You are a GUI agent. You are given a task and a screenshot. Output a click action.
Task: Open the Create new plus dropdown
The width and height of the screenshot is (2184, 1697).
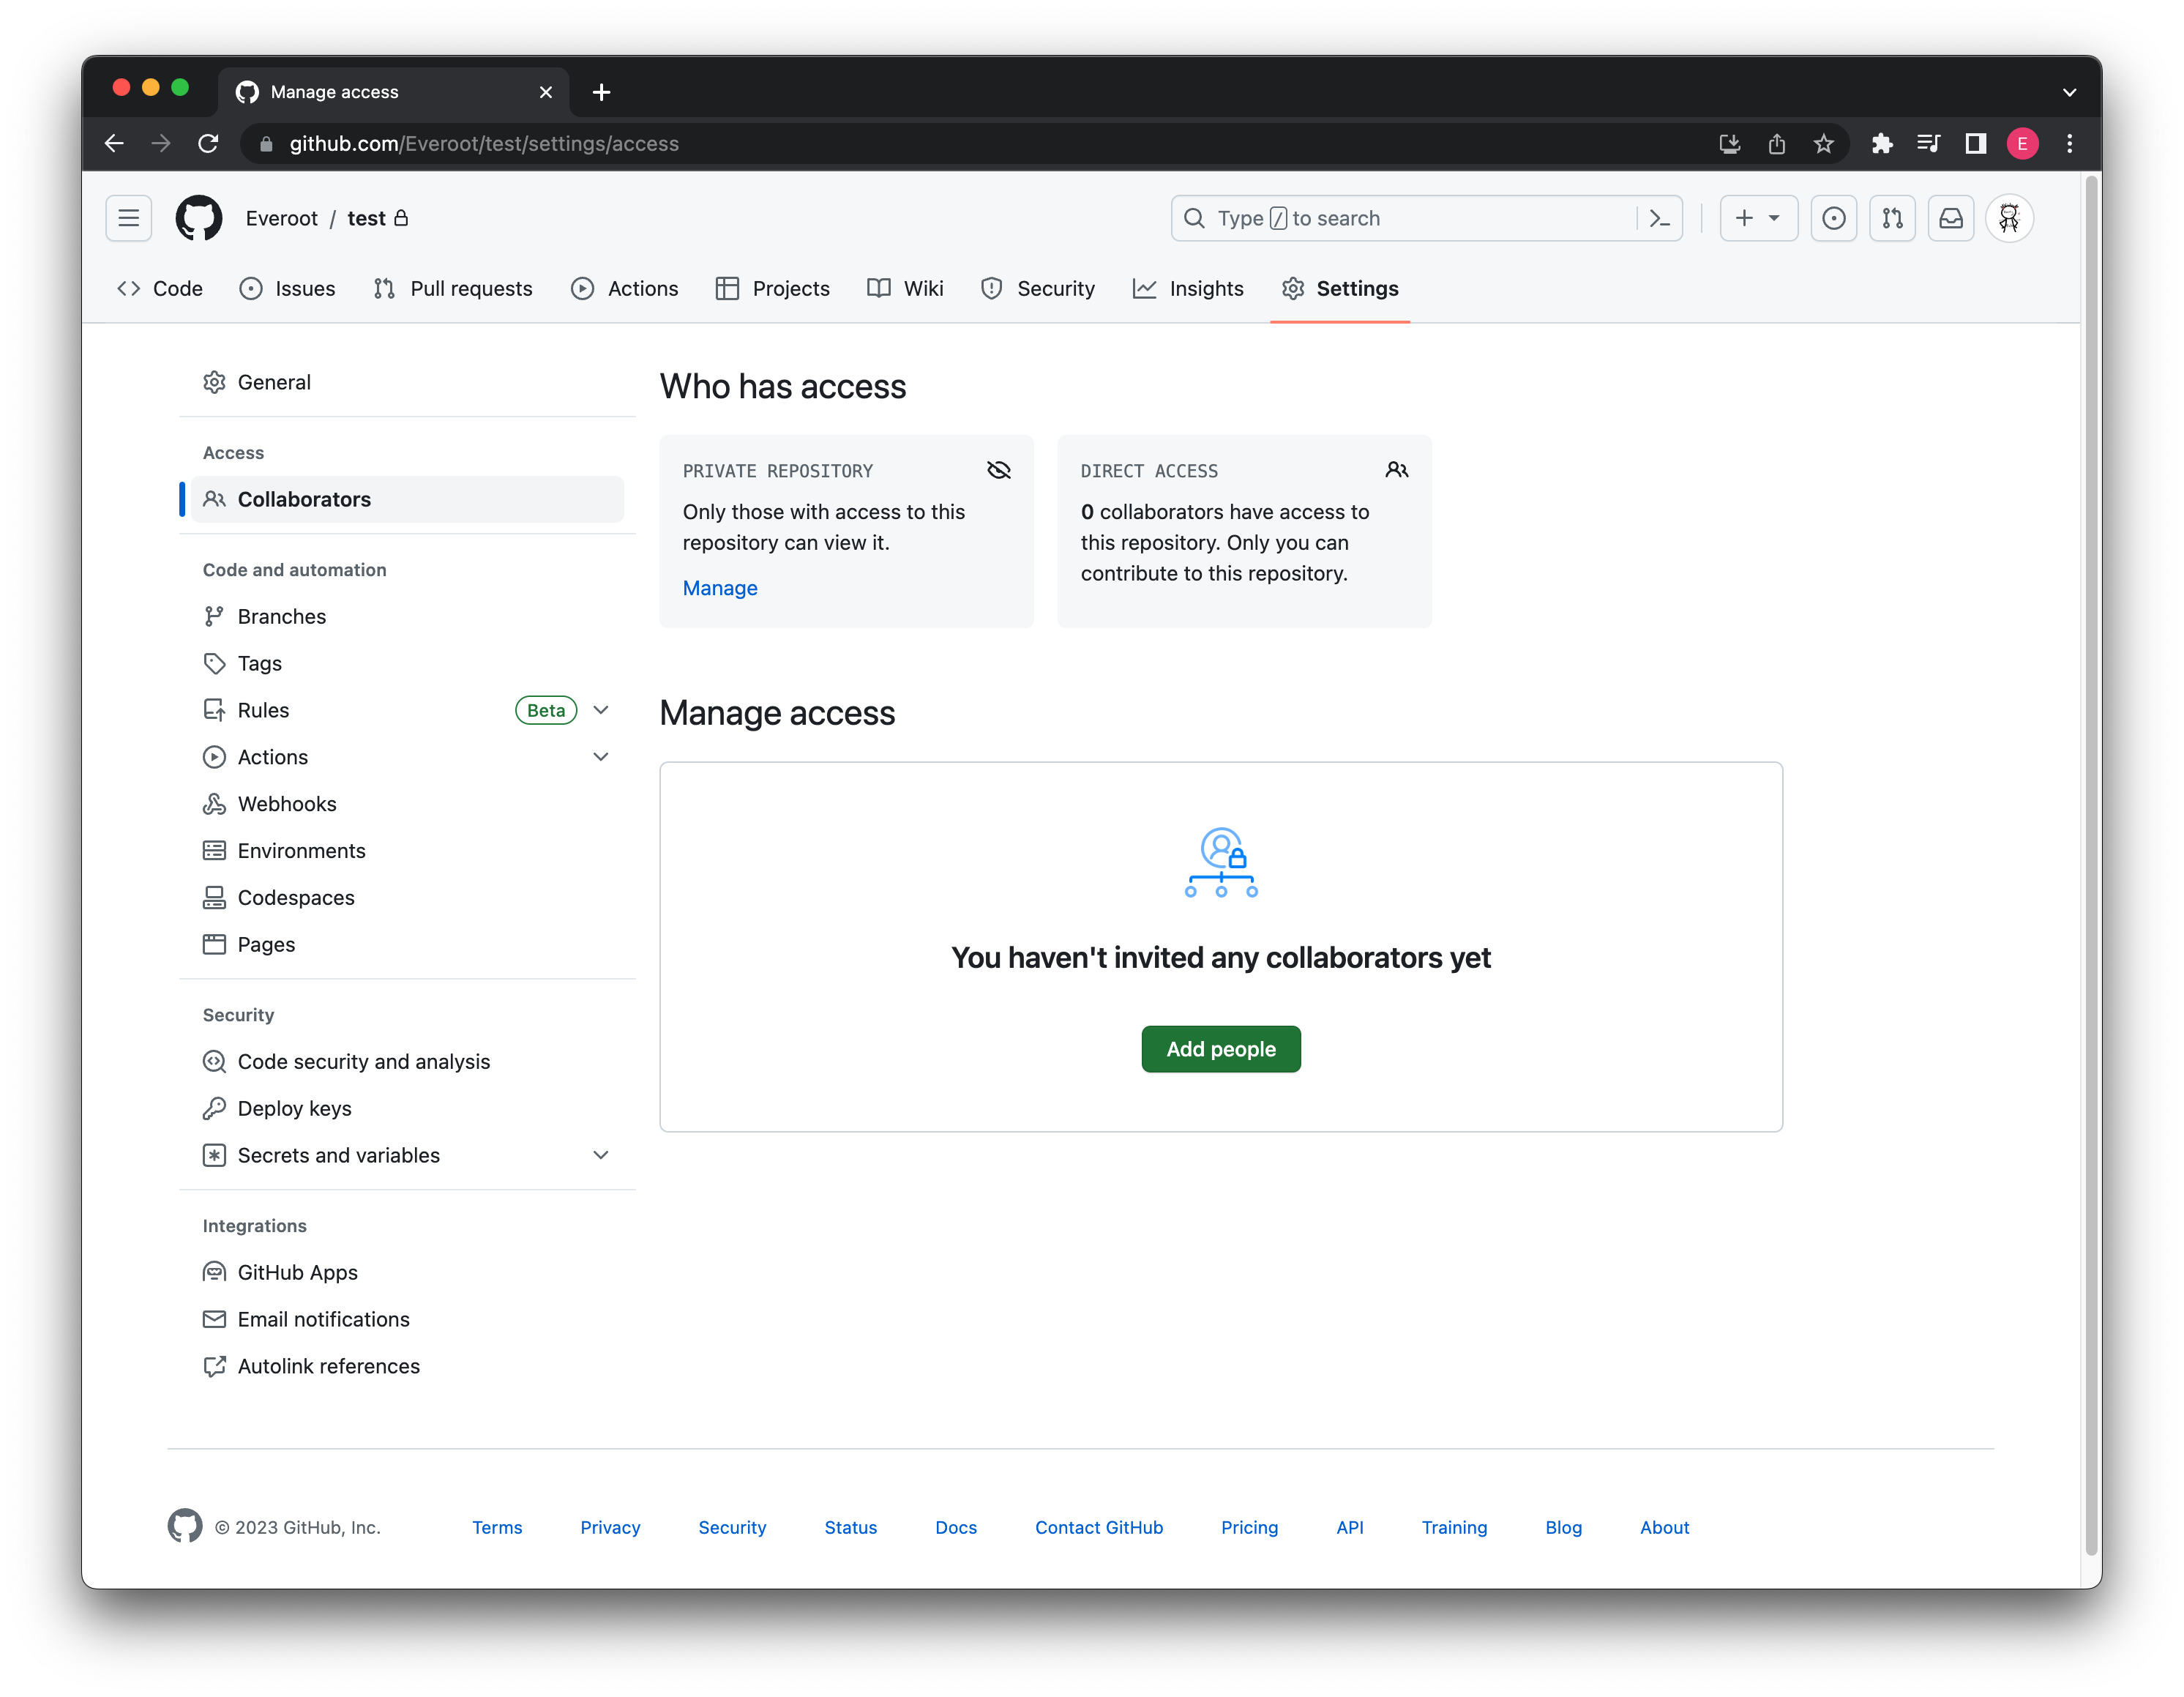coord(1758,218)
